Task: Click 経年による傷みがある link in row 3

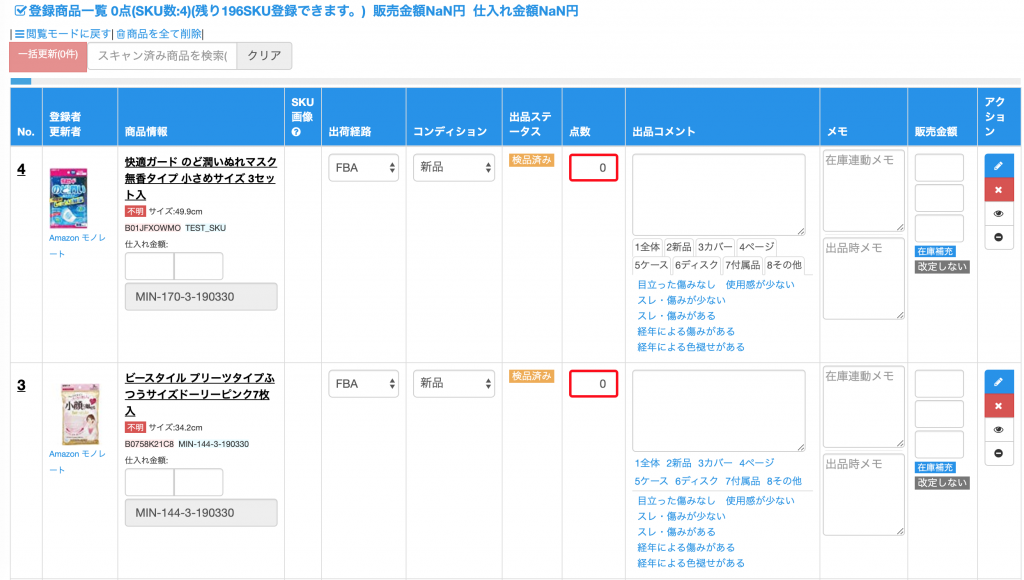Action: 686,548
